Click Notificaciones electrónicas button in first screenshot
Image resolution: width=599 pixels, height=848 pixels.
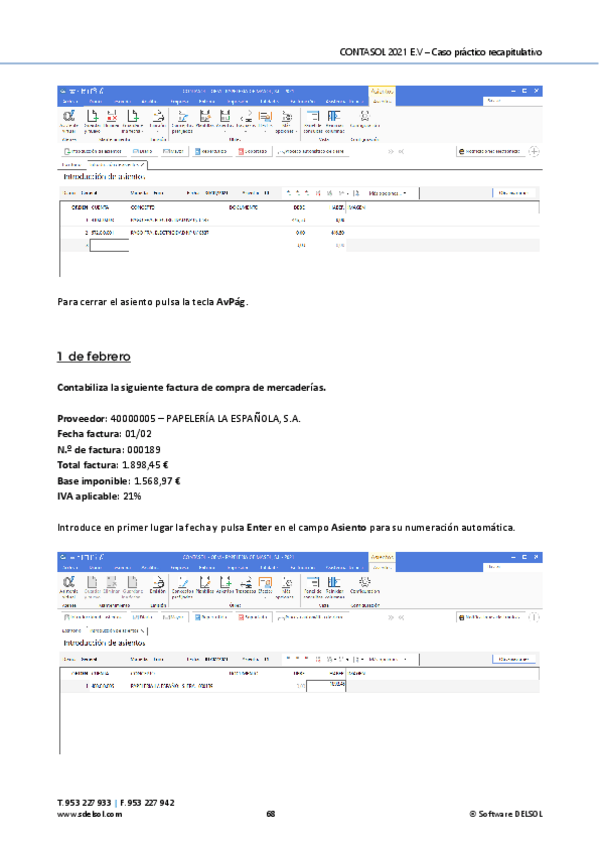(x=490, y=151)
